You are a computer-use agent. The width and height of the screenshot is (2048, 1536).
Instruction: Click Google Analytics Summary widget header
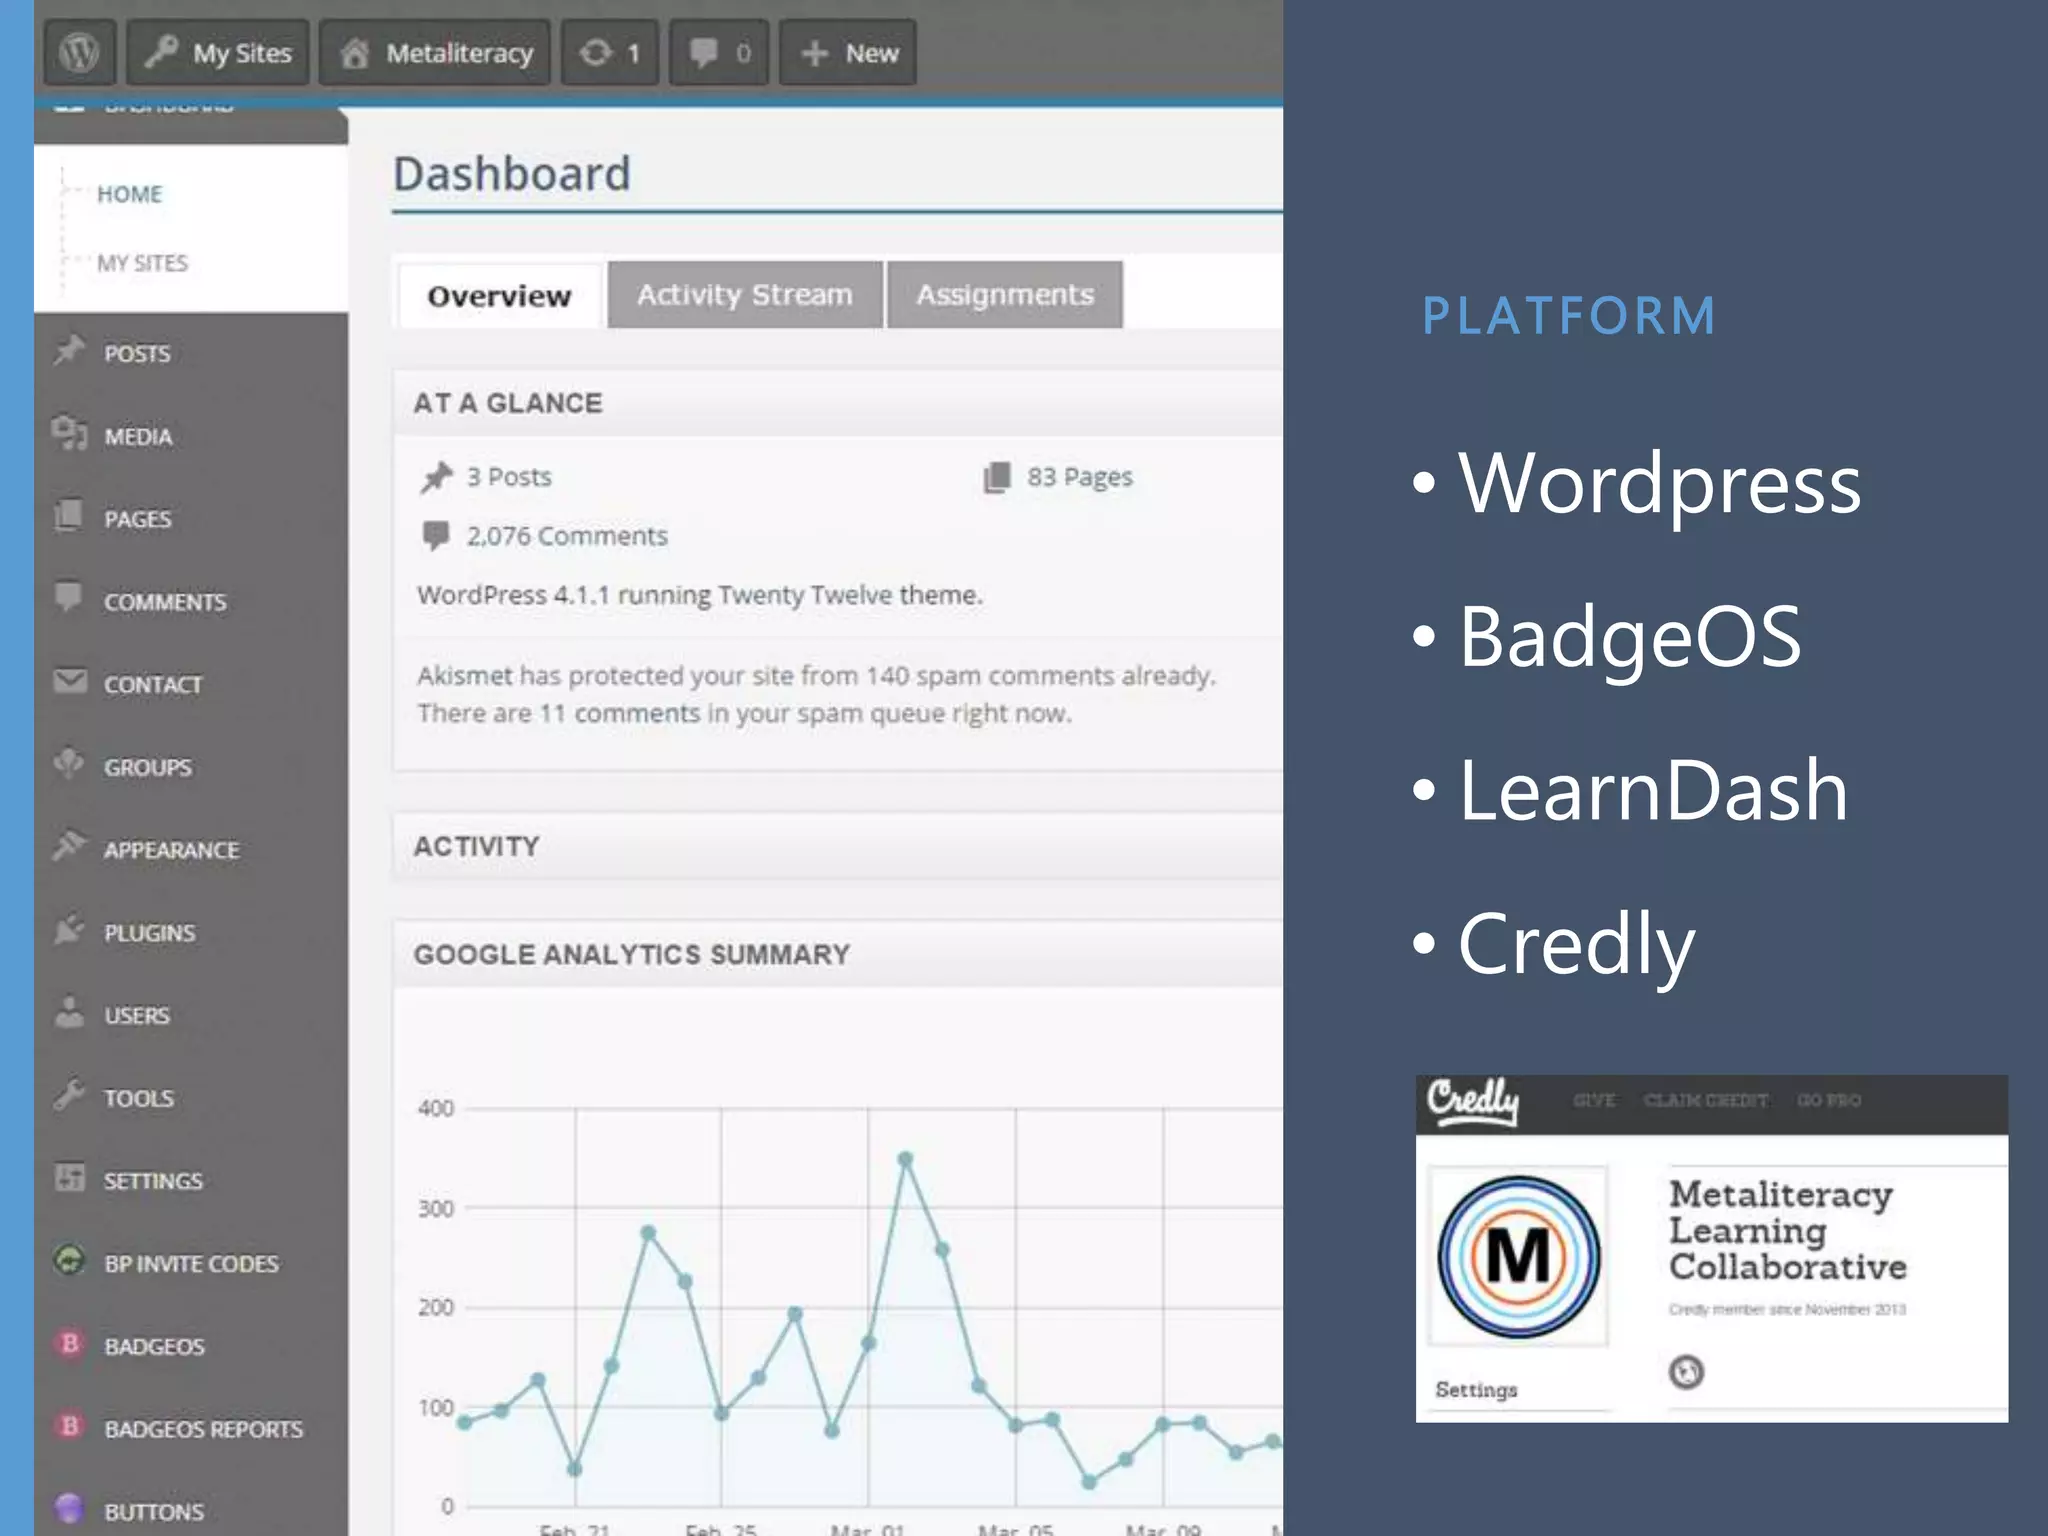click(x=838, y=954)
